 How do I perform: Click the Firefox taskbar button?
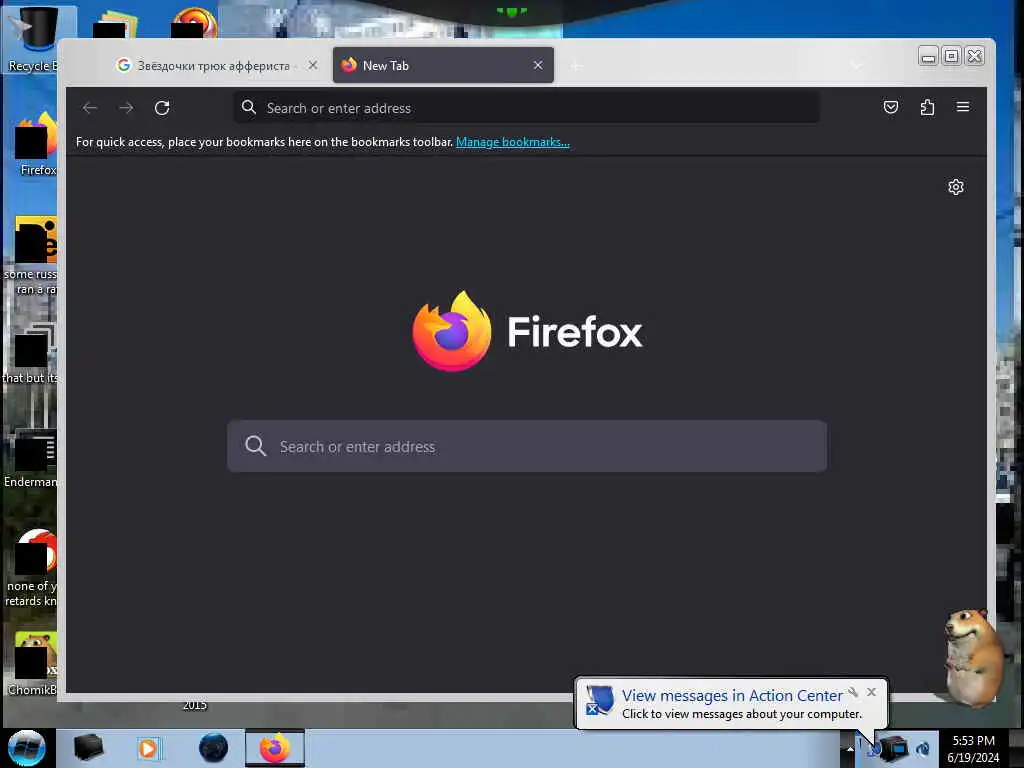tap(275, 748)
